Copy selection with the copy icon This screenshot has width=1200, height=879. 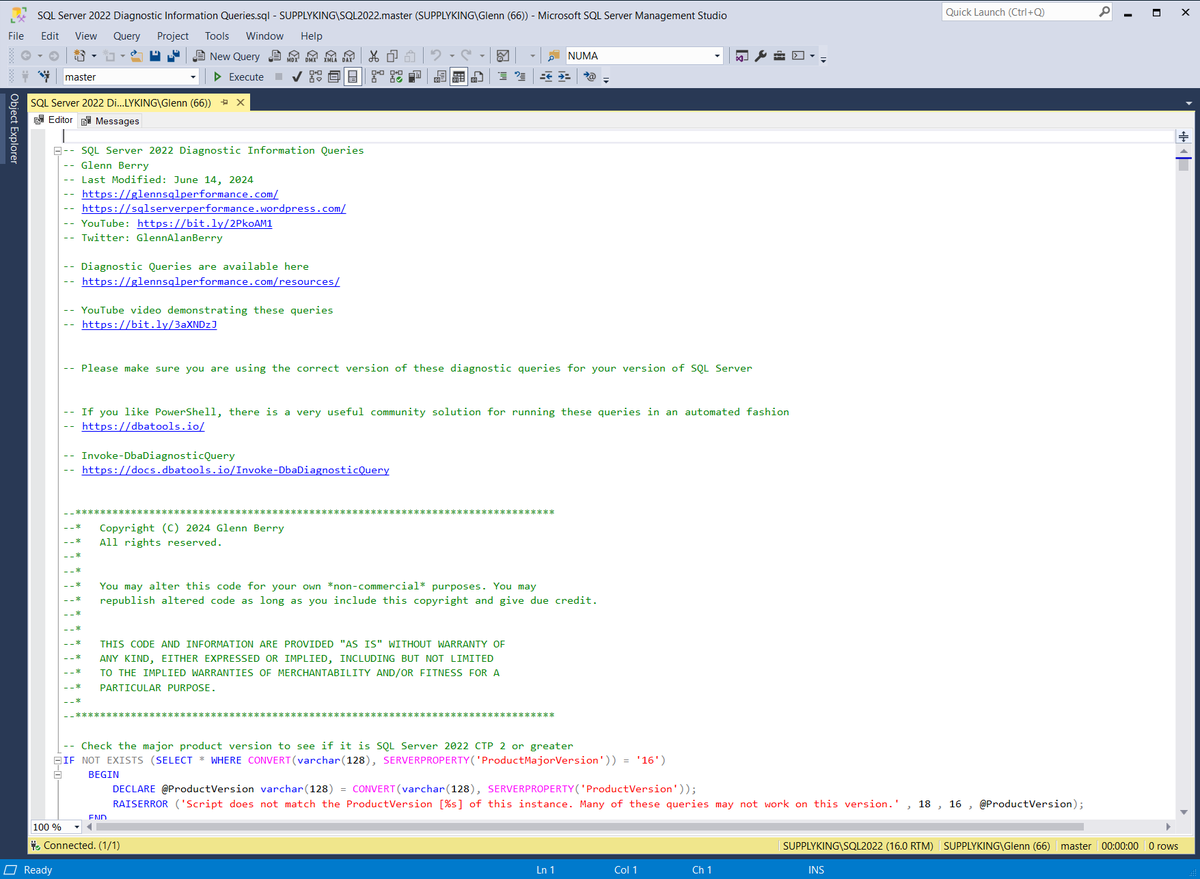[x=392, y=56]
